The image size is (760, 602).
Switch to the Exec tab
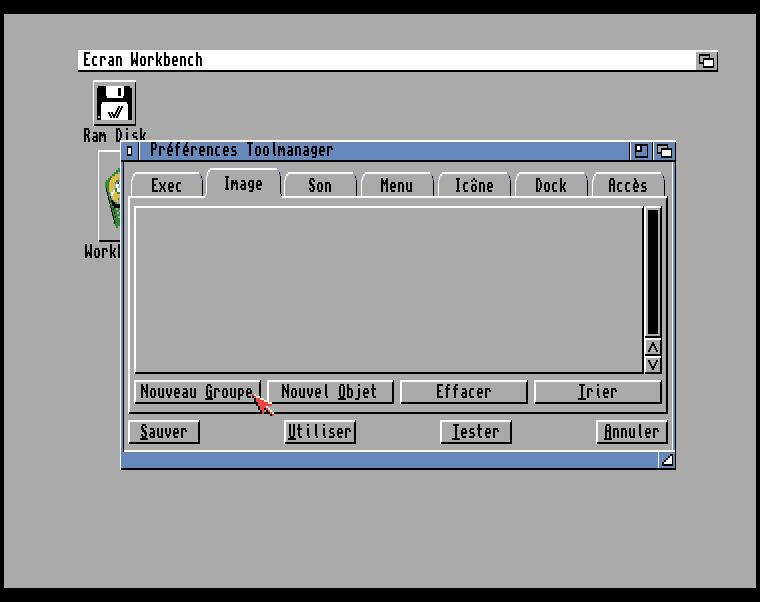click(166, 186)
